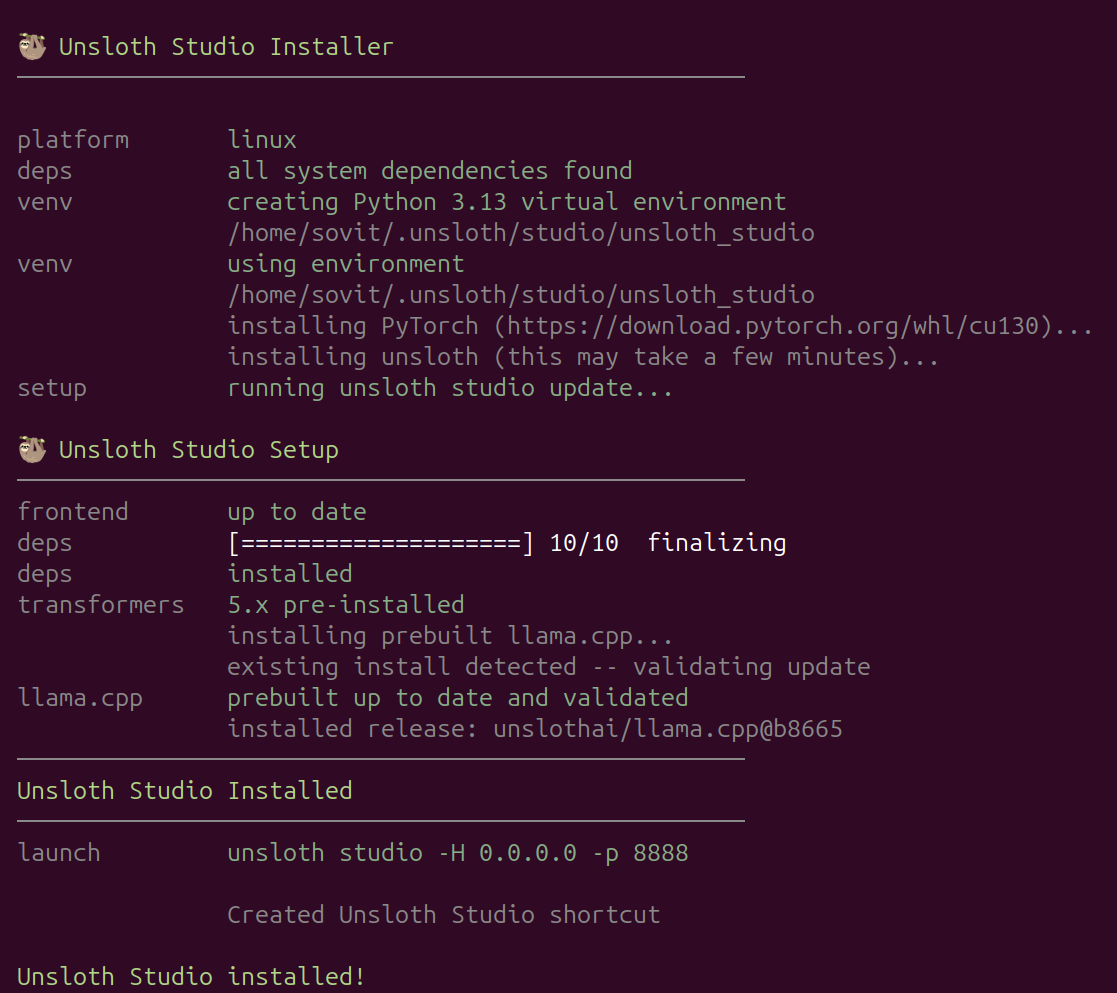Click the 'installed' deps status
This screenshot has height=993, width=1117.
(x=289, y=574)
